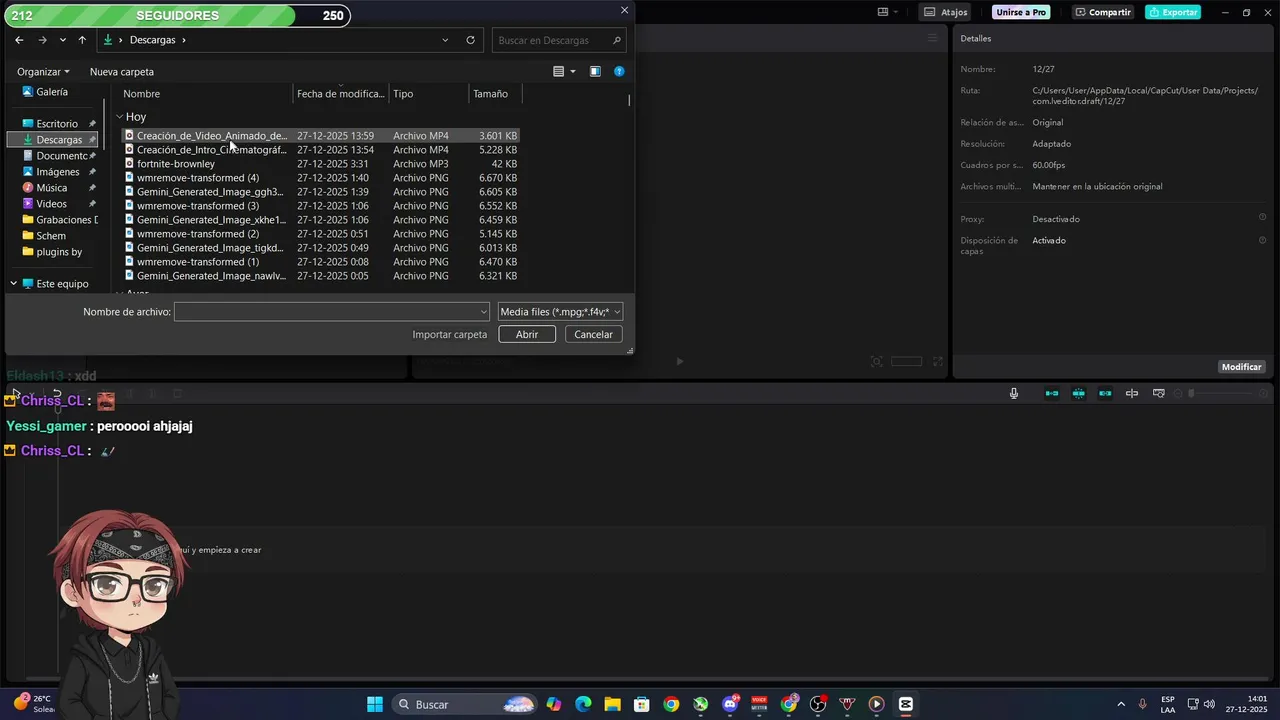Collapse the Hoy file group
1280x720 pixels.
coord(120,117)
